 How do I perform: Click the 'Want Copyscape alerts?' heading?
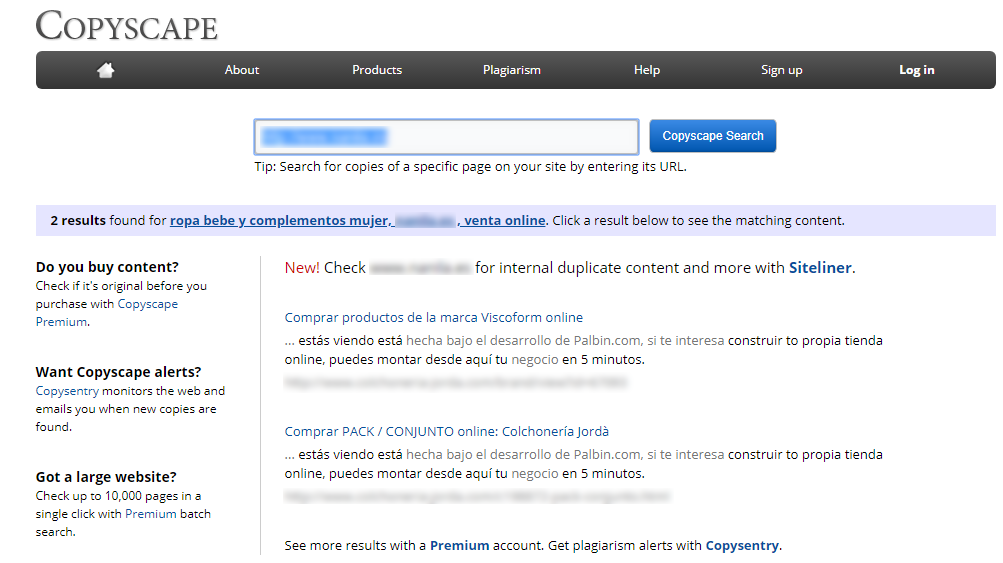tap(118, 372)
